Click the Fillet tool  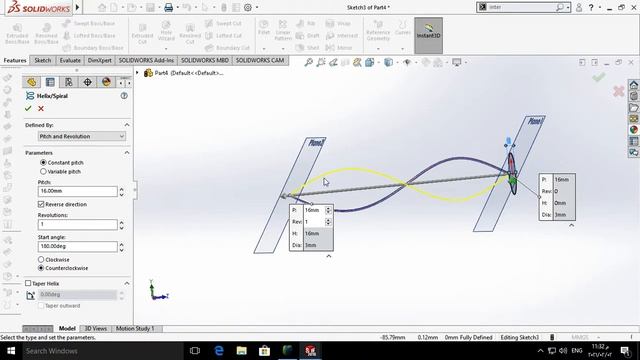tap(264, 28)
